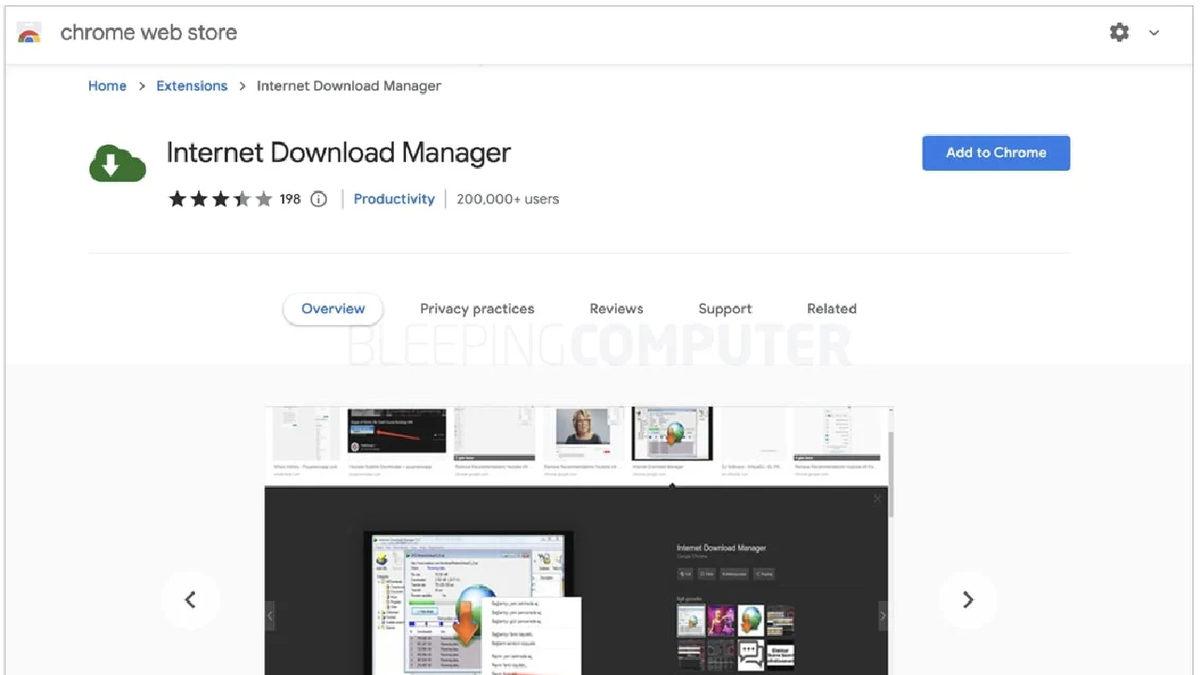Click the Internet Download Manager extension icon
The height and width of the screenshot is (675, 1200).
click(117, 162)
